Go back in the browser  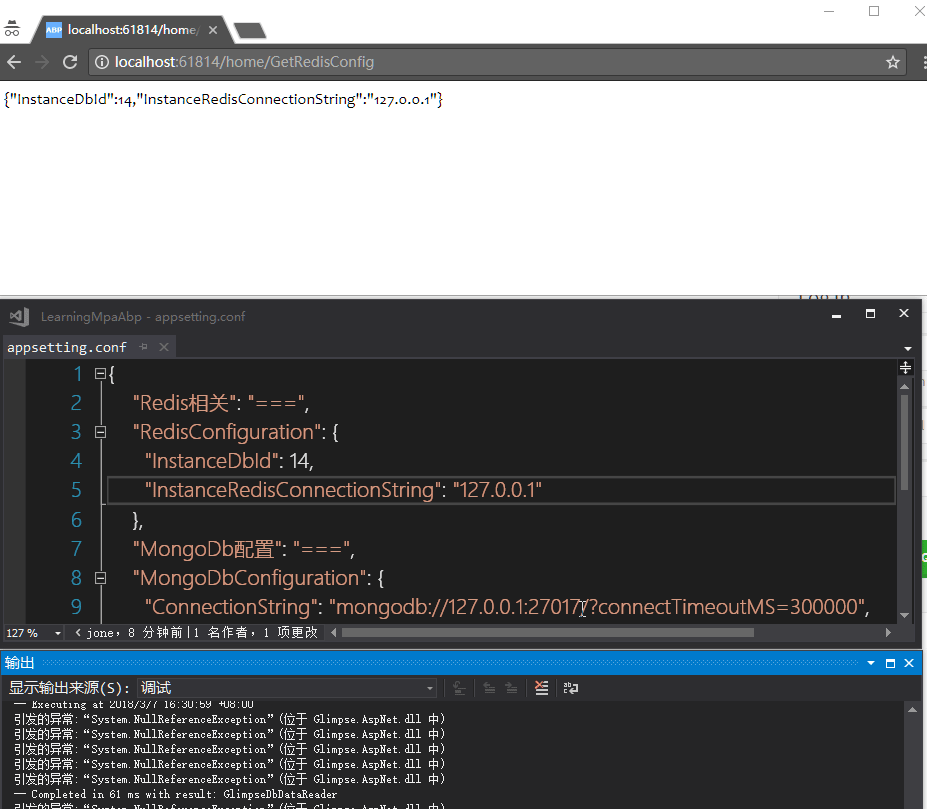click(14, 62)
